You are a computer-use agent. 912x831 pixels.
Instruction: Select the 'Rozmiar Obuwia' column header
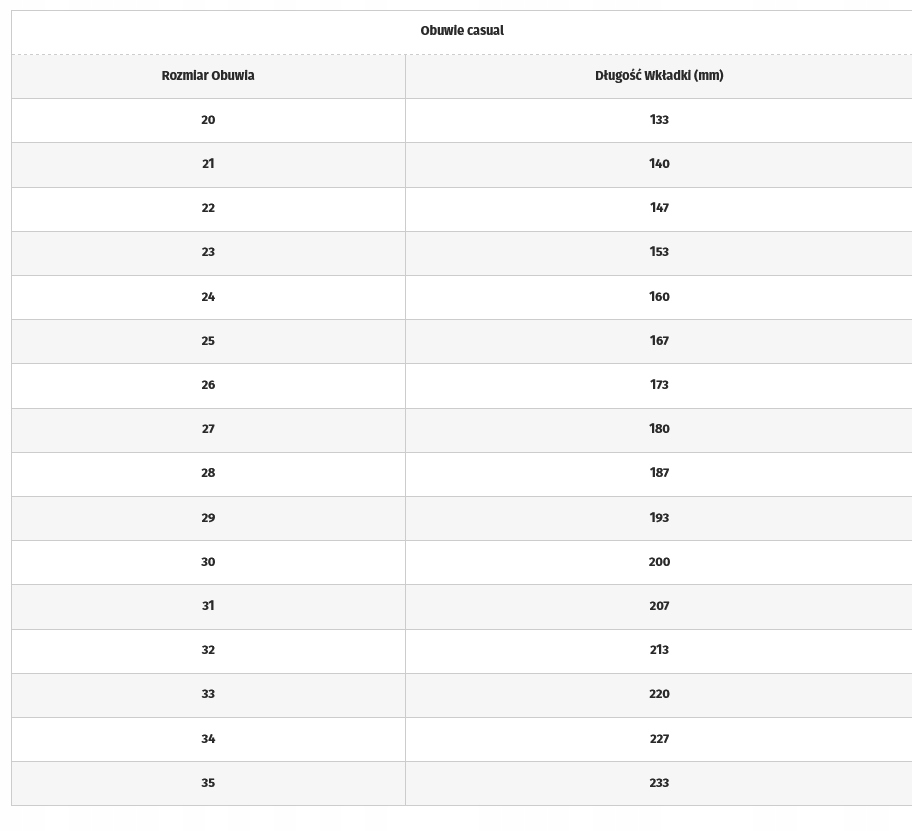coord(208,76)
